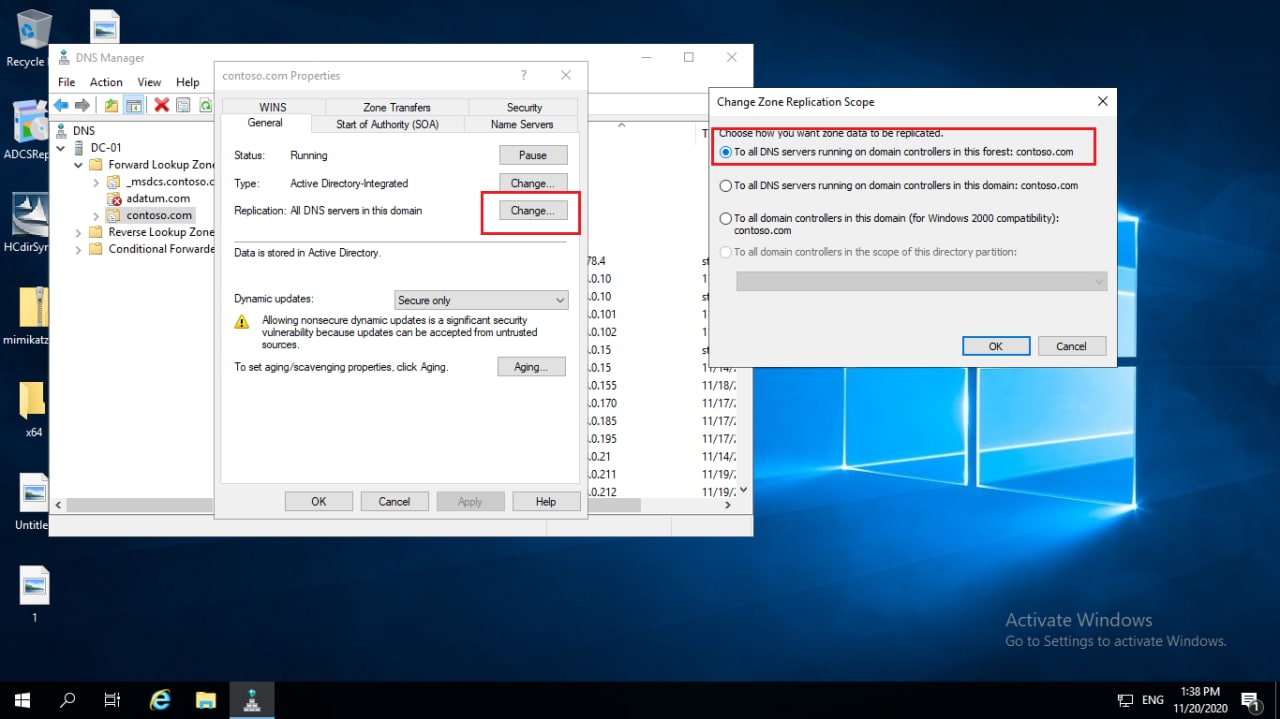Open File Explorer from the taskbar
Image resolution: width=1280 pixels, height=719 pixels.
pyautogui.click(x=206, y=700)
